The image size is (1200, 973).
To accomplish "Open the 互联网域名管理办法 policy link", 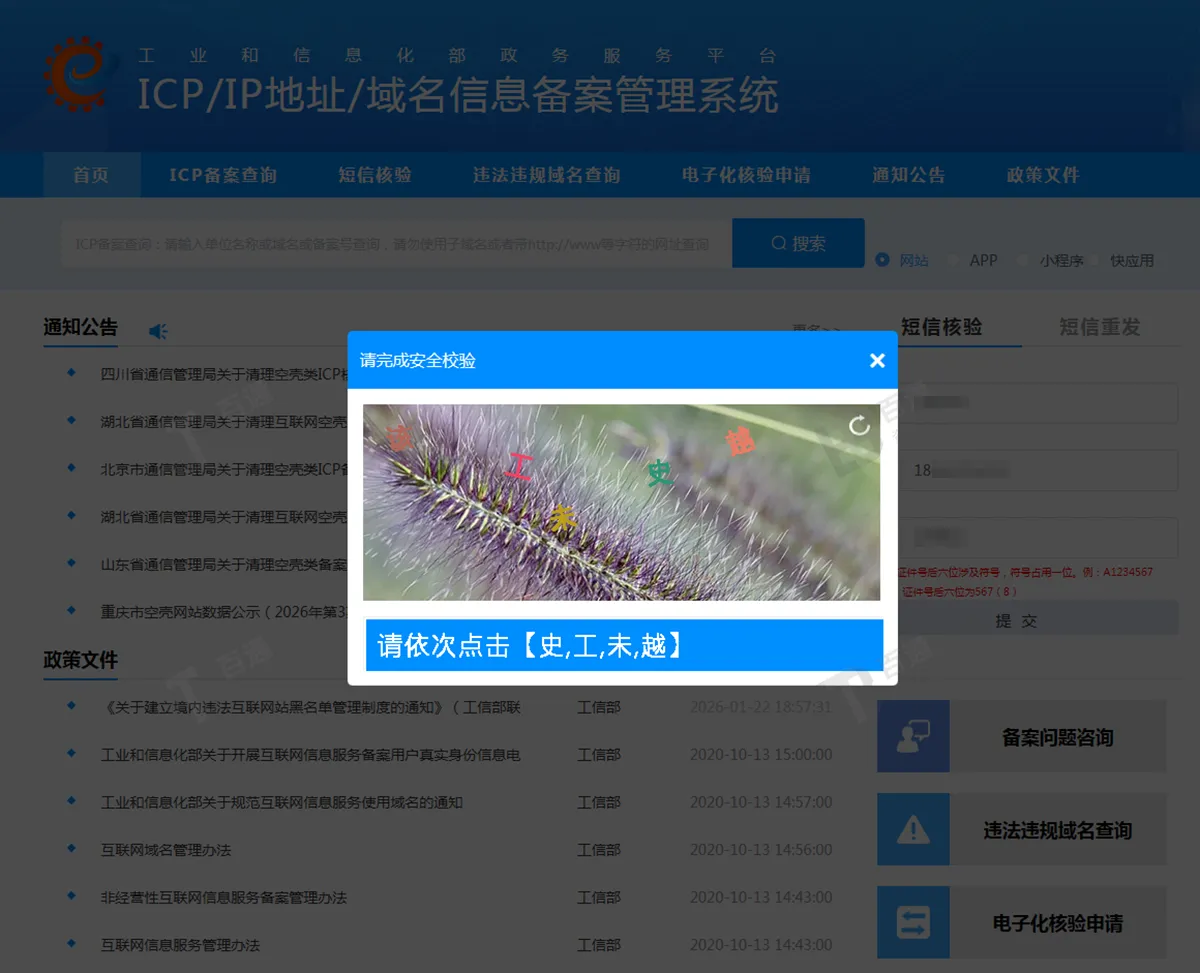I will coord(165,850).
